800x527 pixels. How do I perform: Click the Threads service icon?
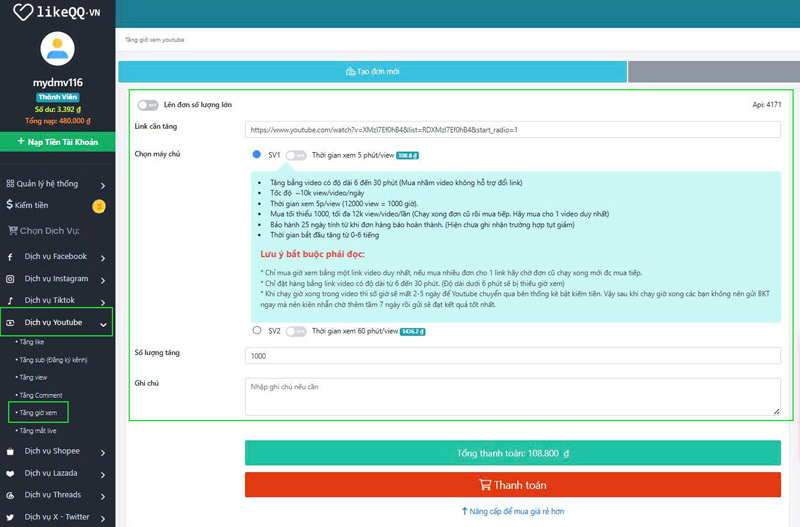coord(10,495)
